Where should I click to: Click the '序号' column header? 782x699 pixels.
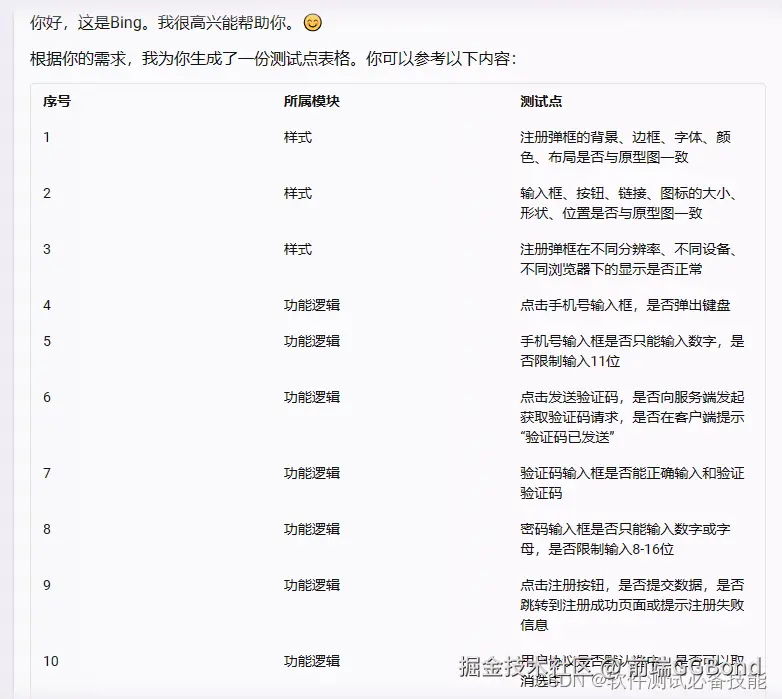click(57, 101)
